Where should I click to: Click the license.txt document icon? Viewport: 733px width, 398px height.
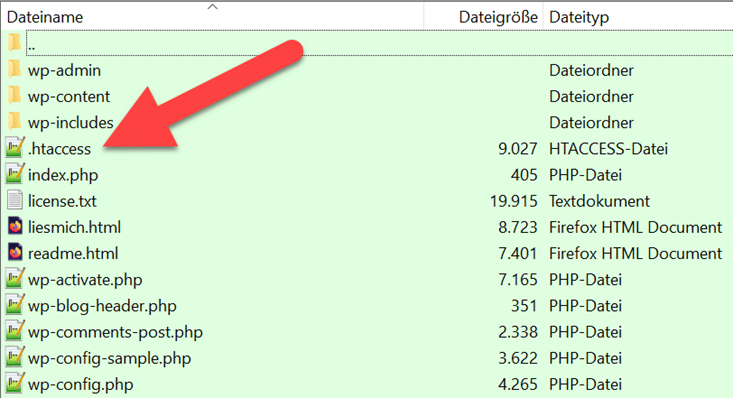pos(14,201)
